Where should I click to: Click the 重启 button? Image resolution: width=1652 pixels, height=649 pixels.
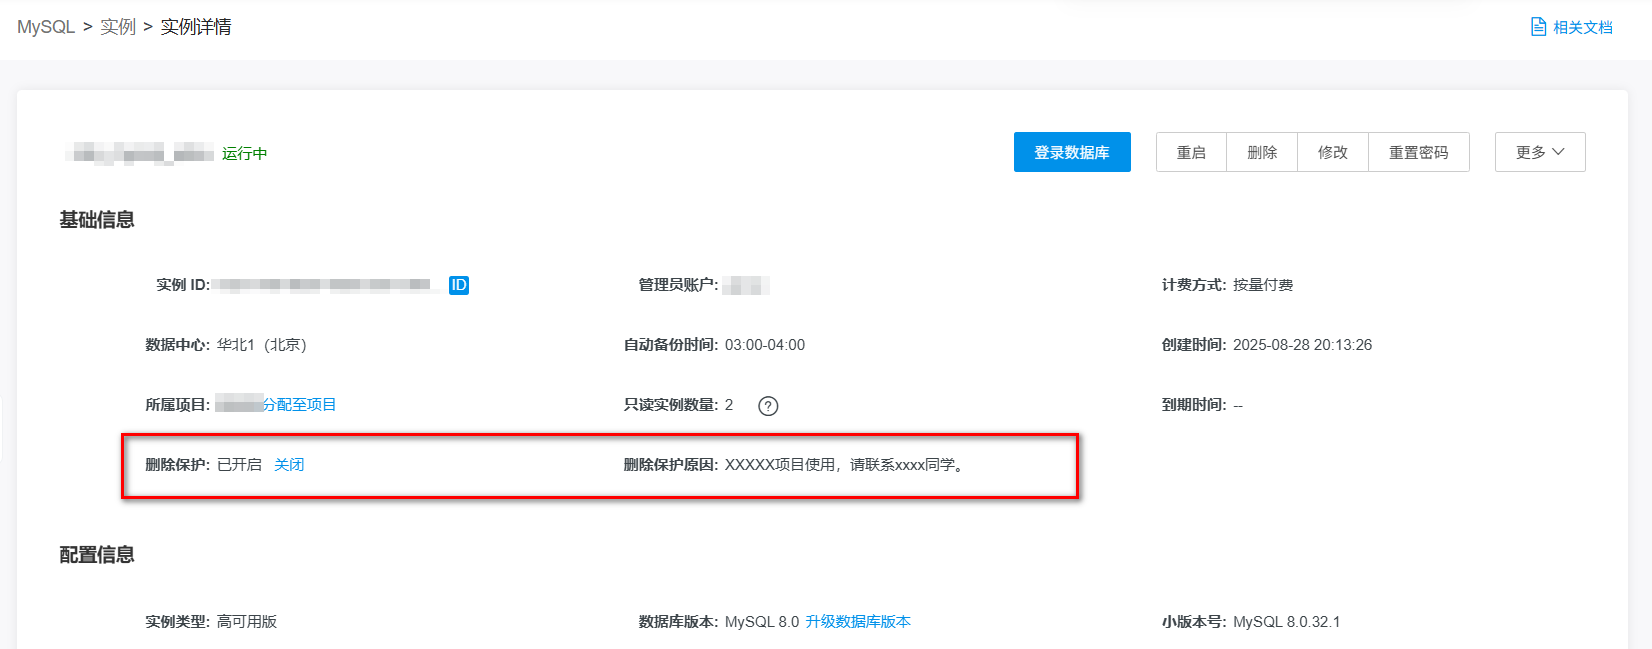tap(1191, 152)
